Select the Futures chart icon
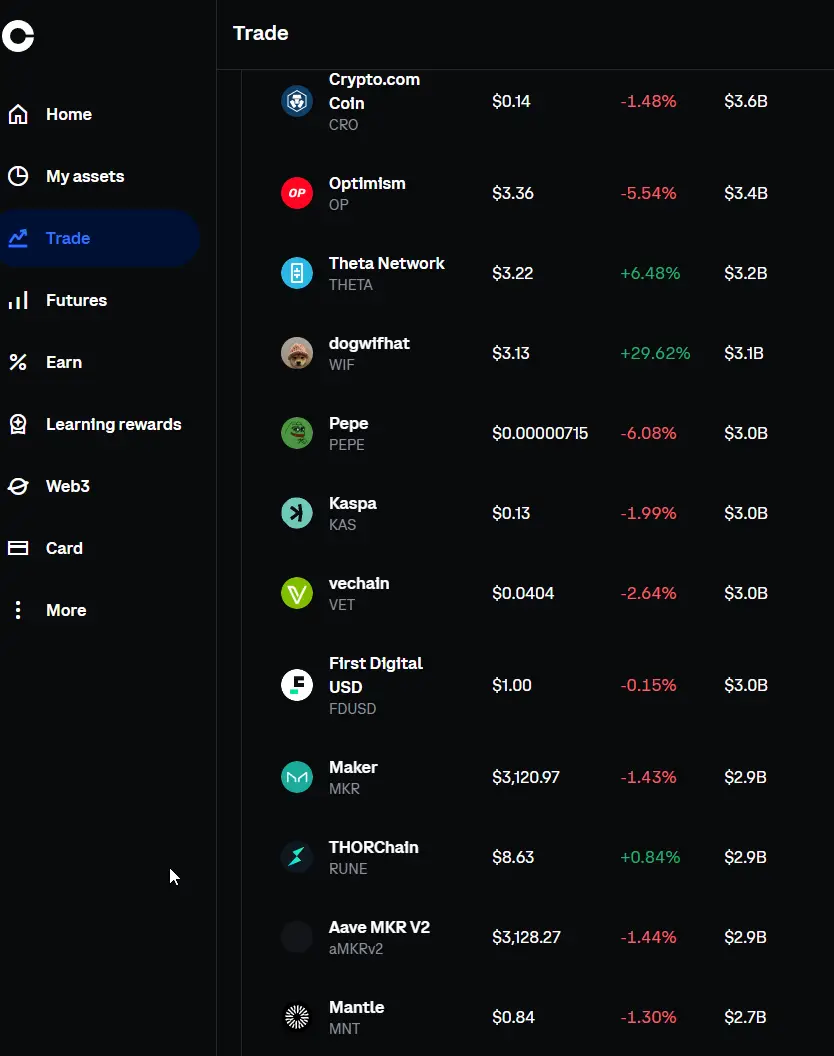 click(x=17, y=300)
